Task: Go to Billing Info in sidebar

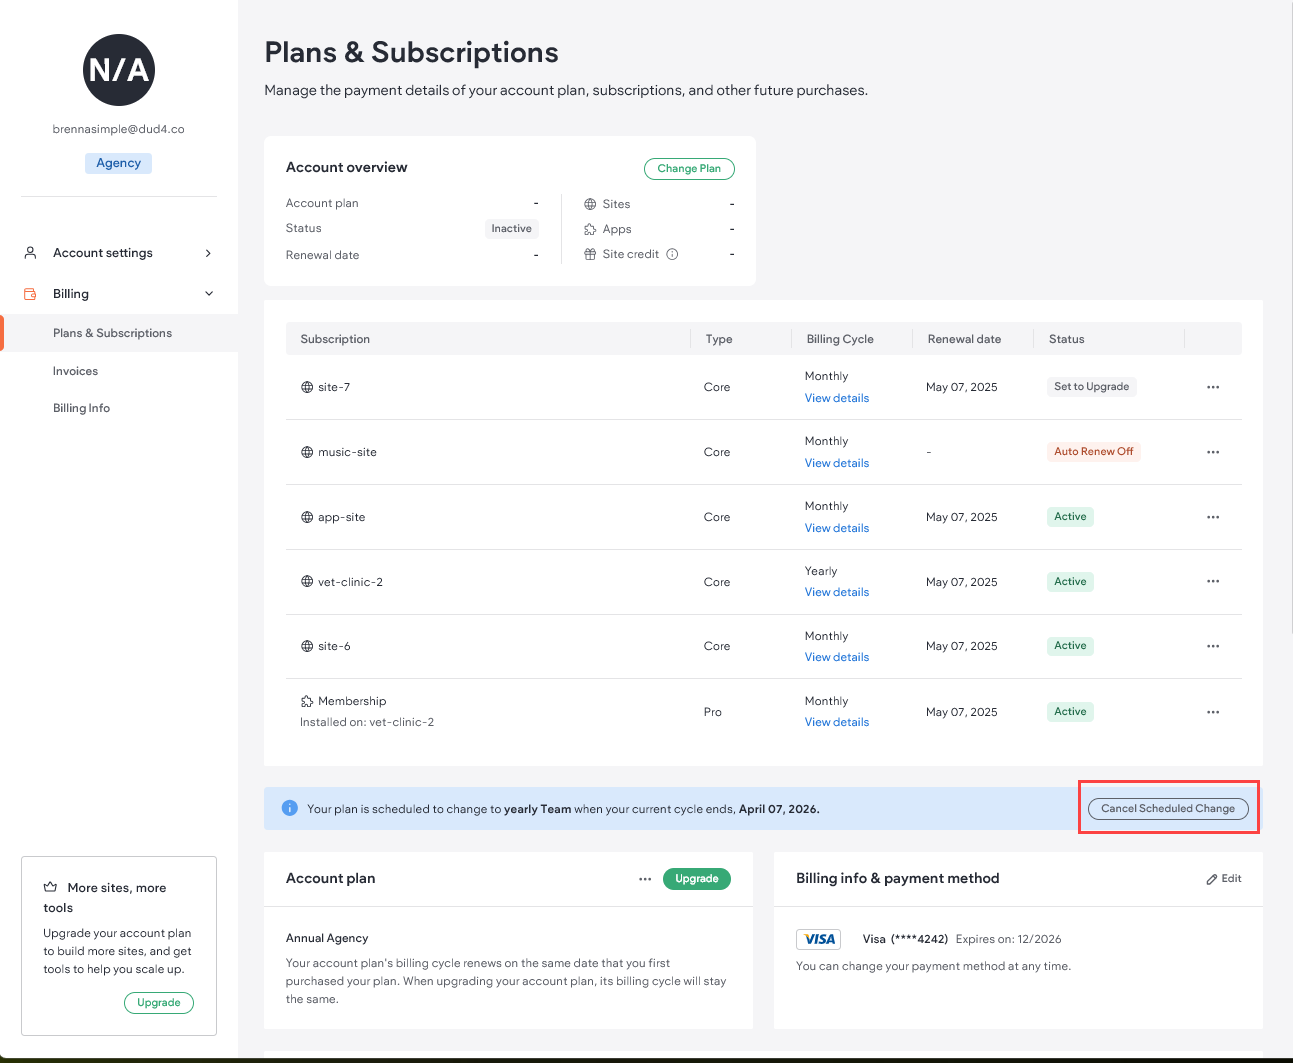Action: point(82,408)
